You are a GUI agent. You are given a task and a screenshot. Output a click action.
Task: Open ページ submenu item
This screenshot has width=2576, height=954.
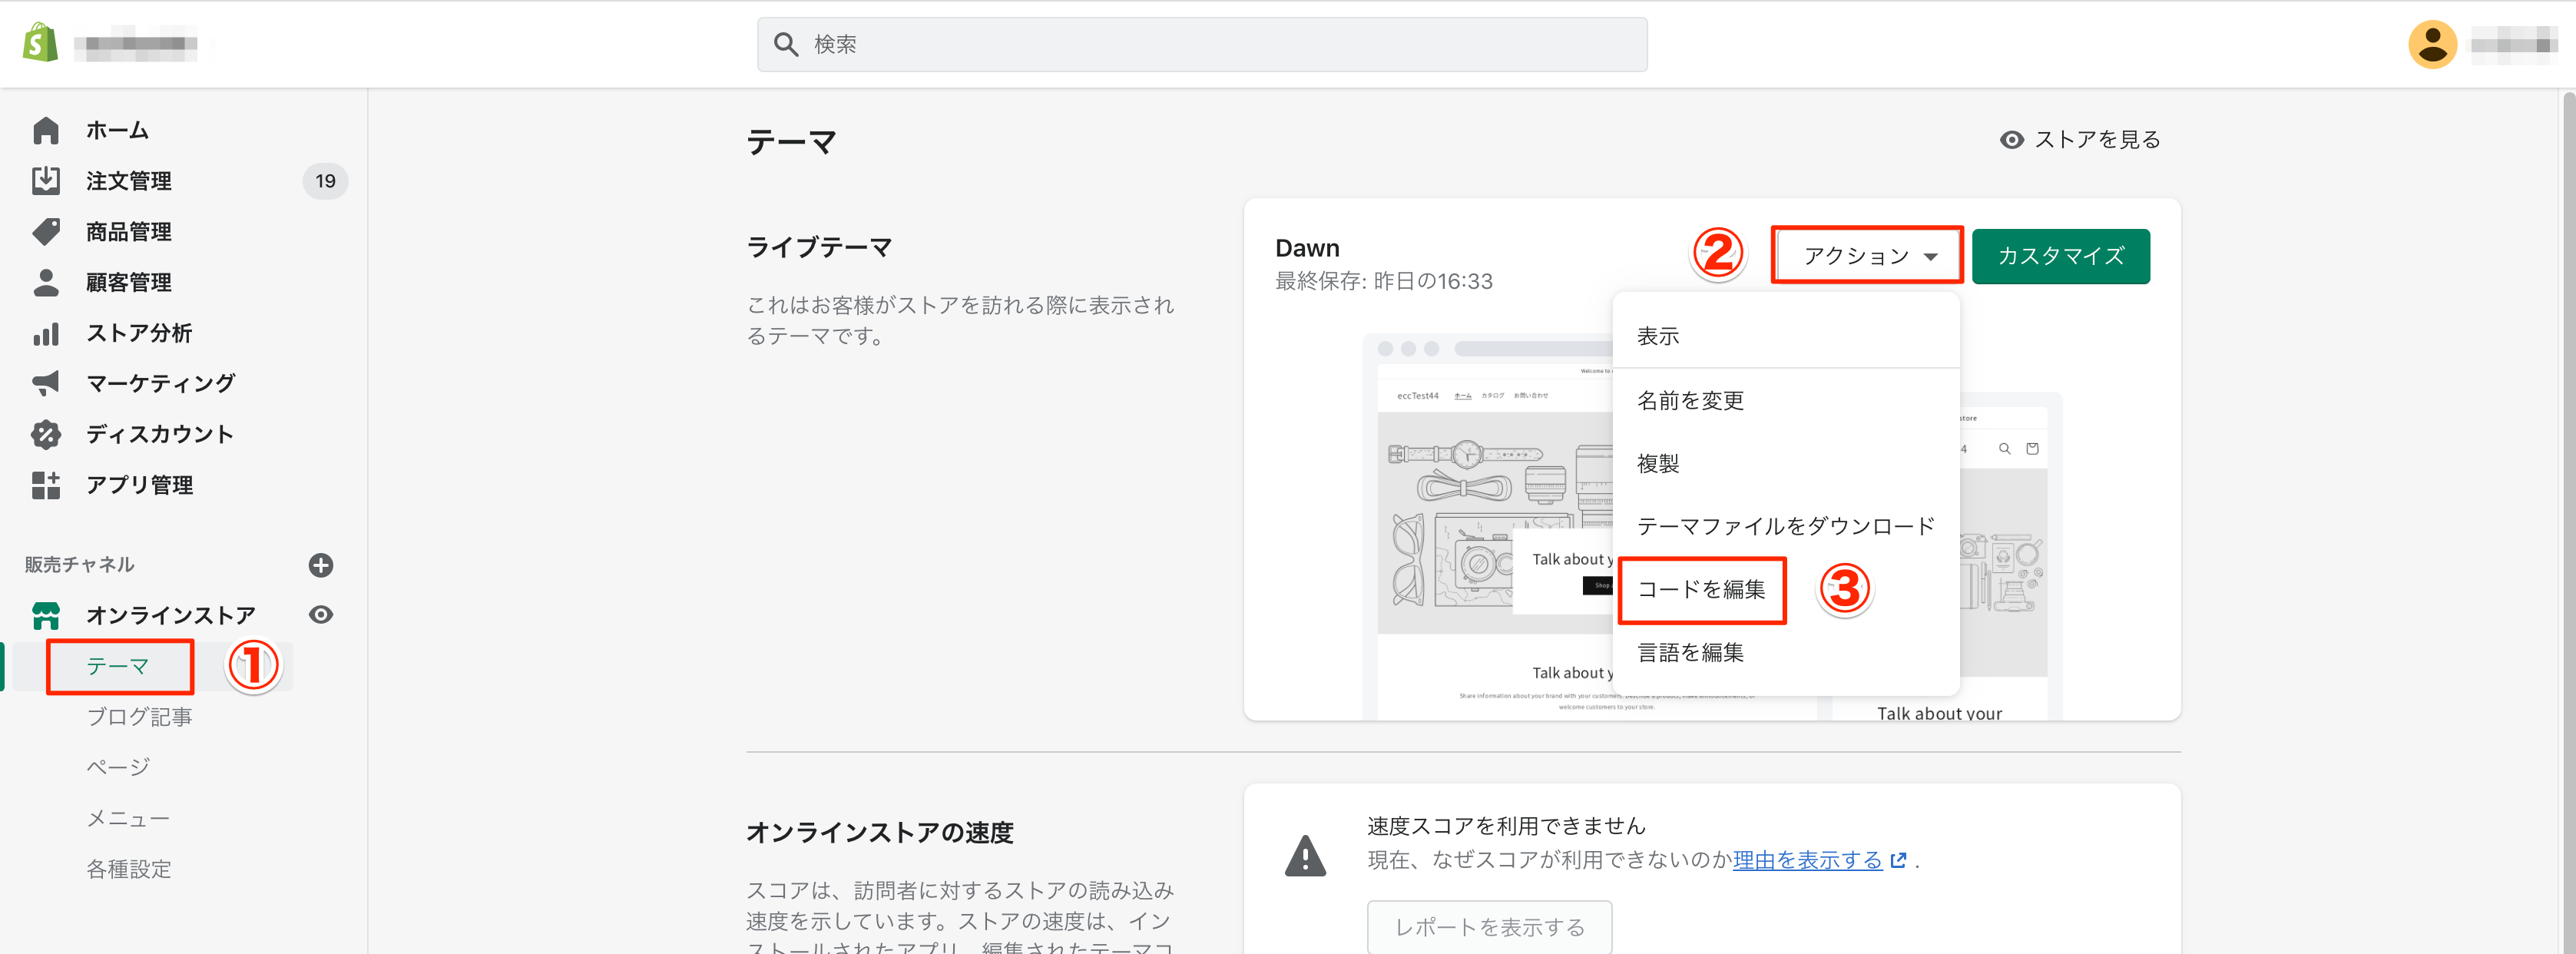coord(117,767)
